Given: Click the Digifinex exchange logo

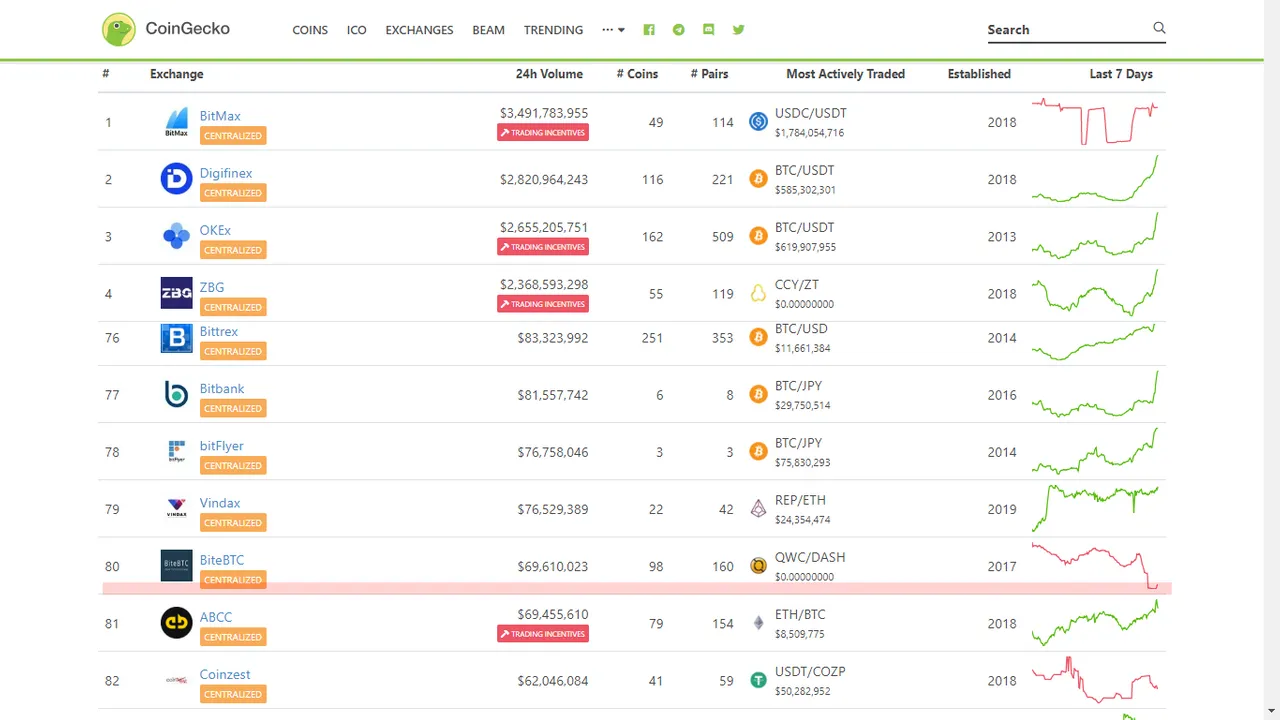Looking at the screenshot, I should pyautogui.click(x=177, y=179).
